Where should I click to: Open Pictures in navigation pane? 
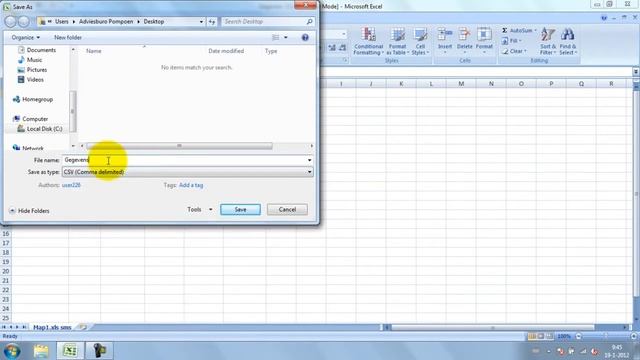[x=32, y=70]
